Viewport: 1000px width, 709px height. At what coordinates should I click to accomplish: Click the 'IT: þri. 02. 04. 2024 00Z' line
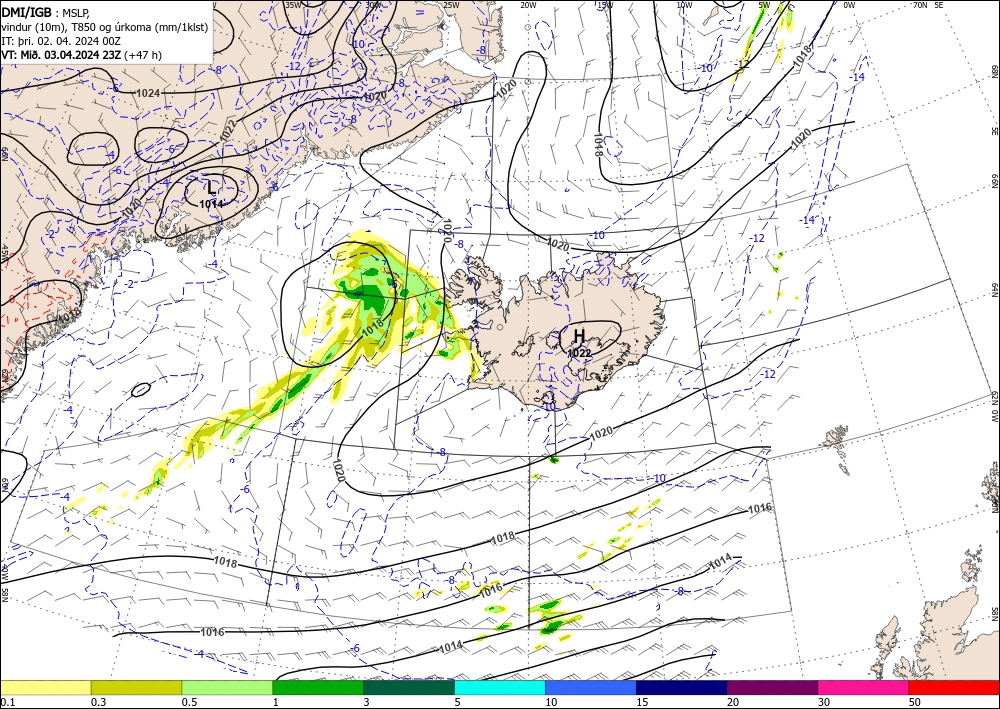click(x=62, y=41)
